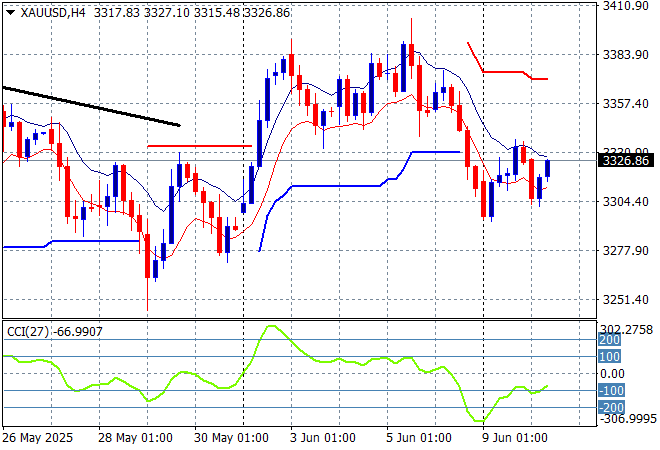Viewport: 660px width, 450px height.
Task: Select the XAUUSD,H4 symbol label
Action: click(53, 13)
